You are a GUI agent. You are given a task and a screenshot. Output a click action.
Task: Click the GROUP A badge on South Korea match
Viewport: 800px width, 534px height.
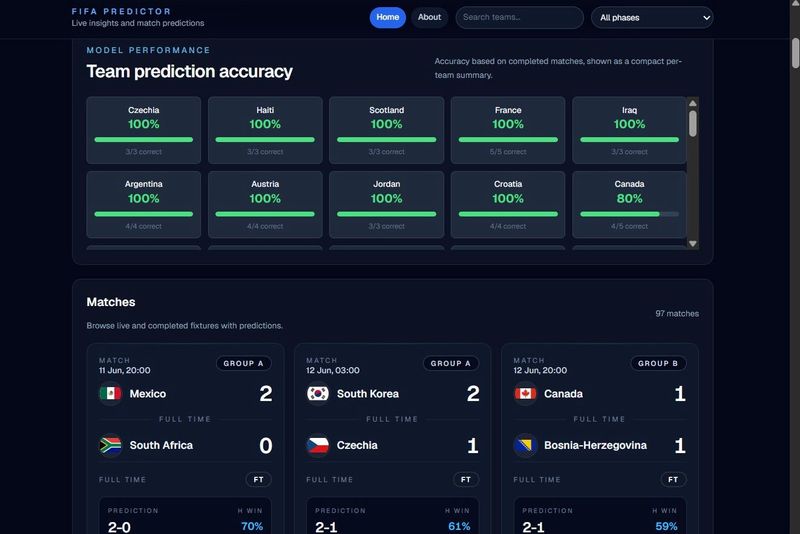pyautogui.click(x=451, y=363)
